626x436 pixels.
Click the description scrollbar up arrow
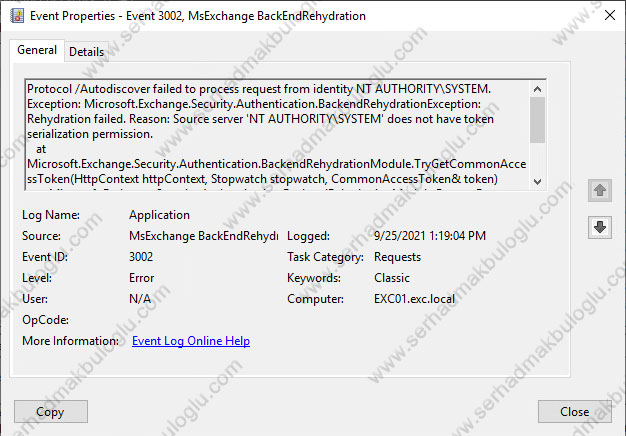coord(537,89)
